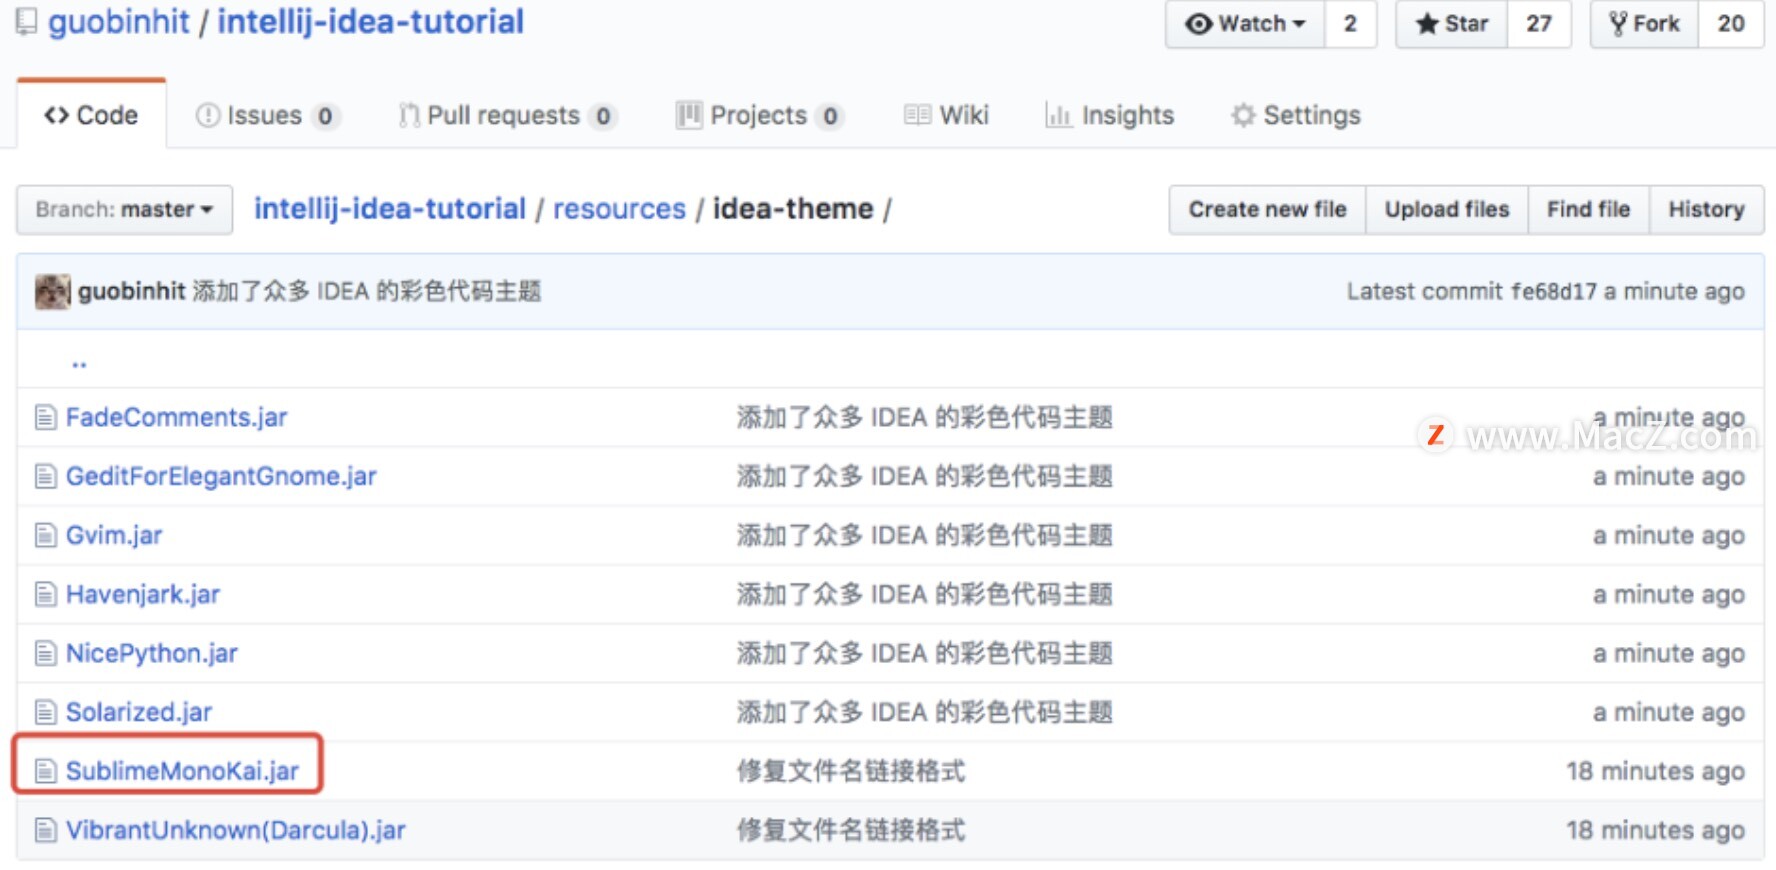The height and width of the screenshot is (870, 1776).
Task: Click the file icon next to Solarized.jar
Action: pos(45,712)
